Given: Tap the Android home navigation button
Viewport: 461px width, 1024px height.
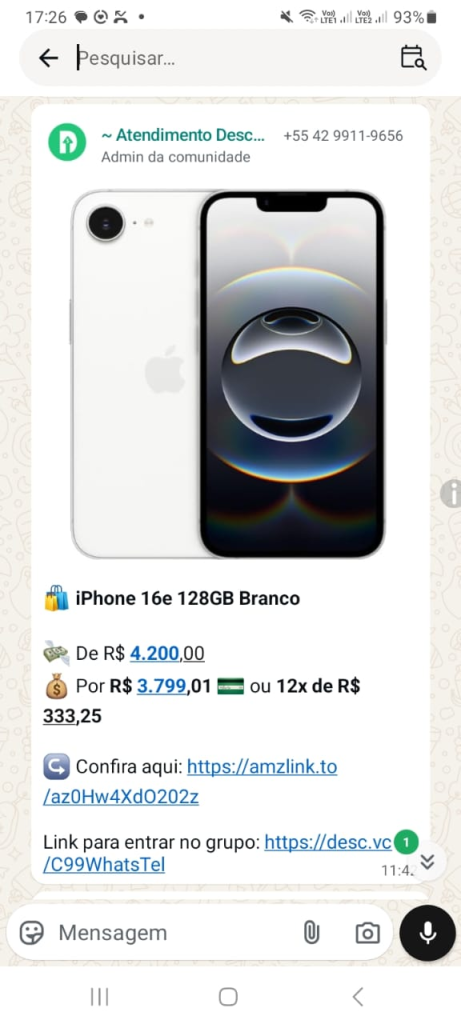Looking at the screenshot, I should (x=228, y=997).
